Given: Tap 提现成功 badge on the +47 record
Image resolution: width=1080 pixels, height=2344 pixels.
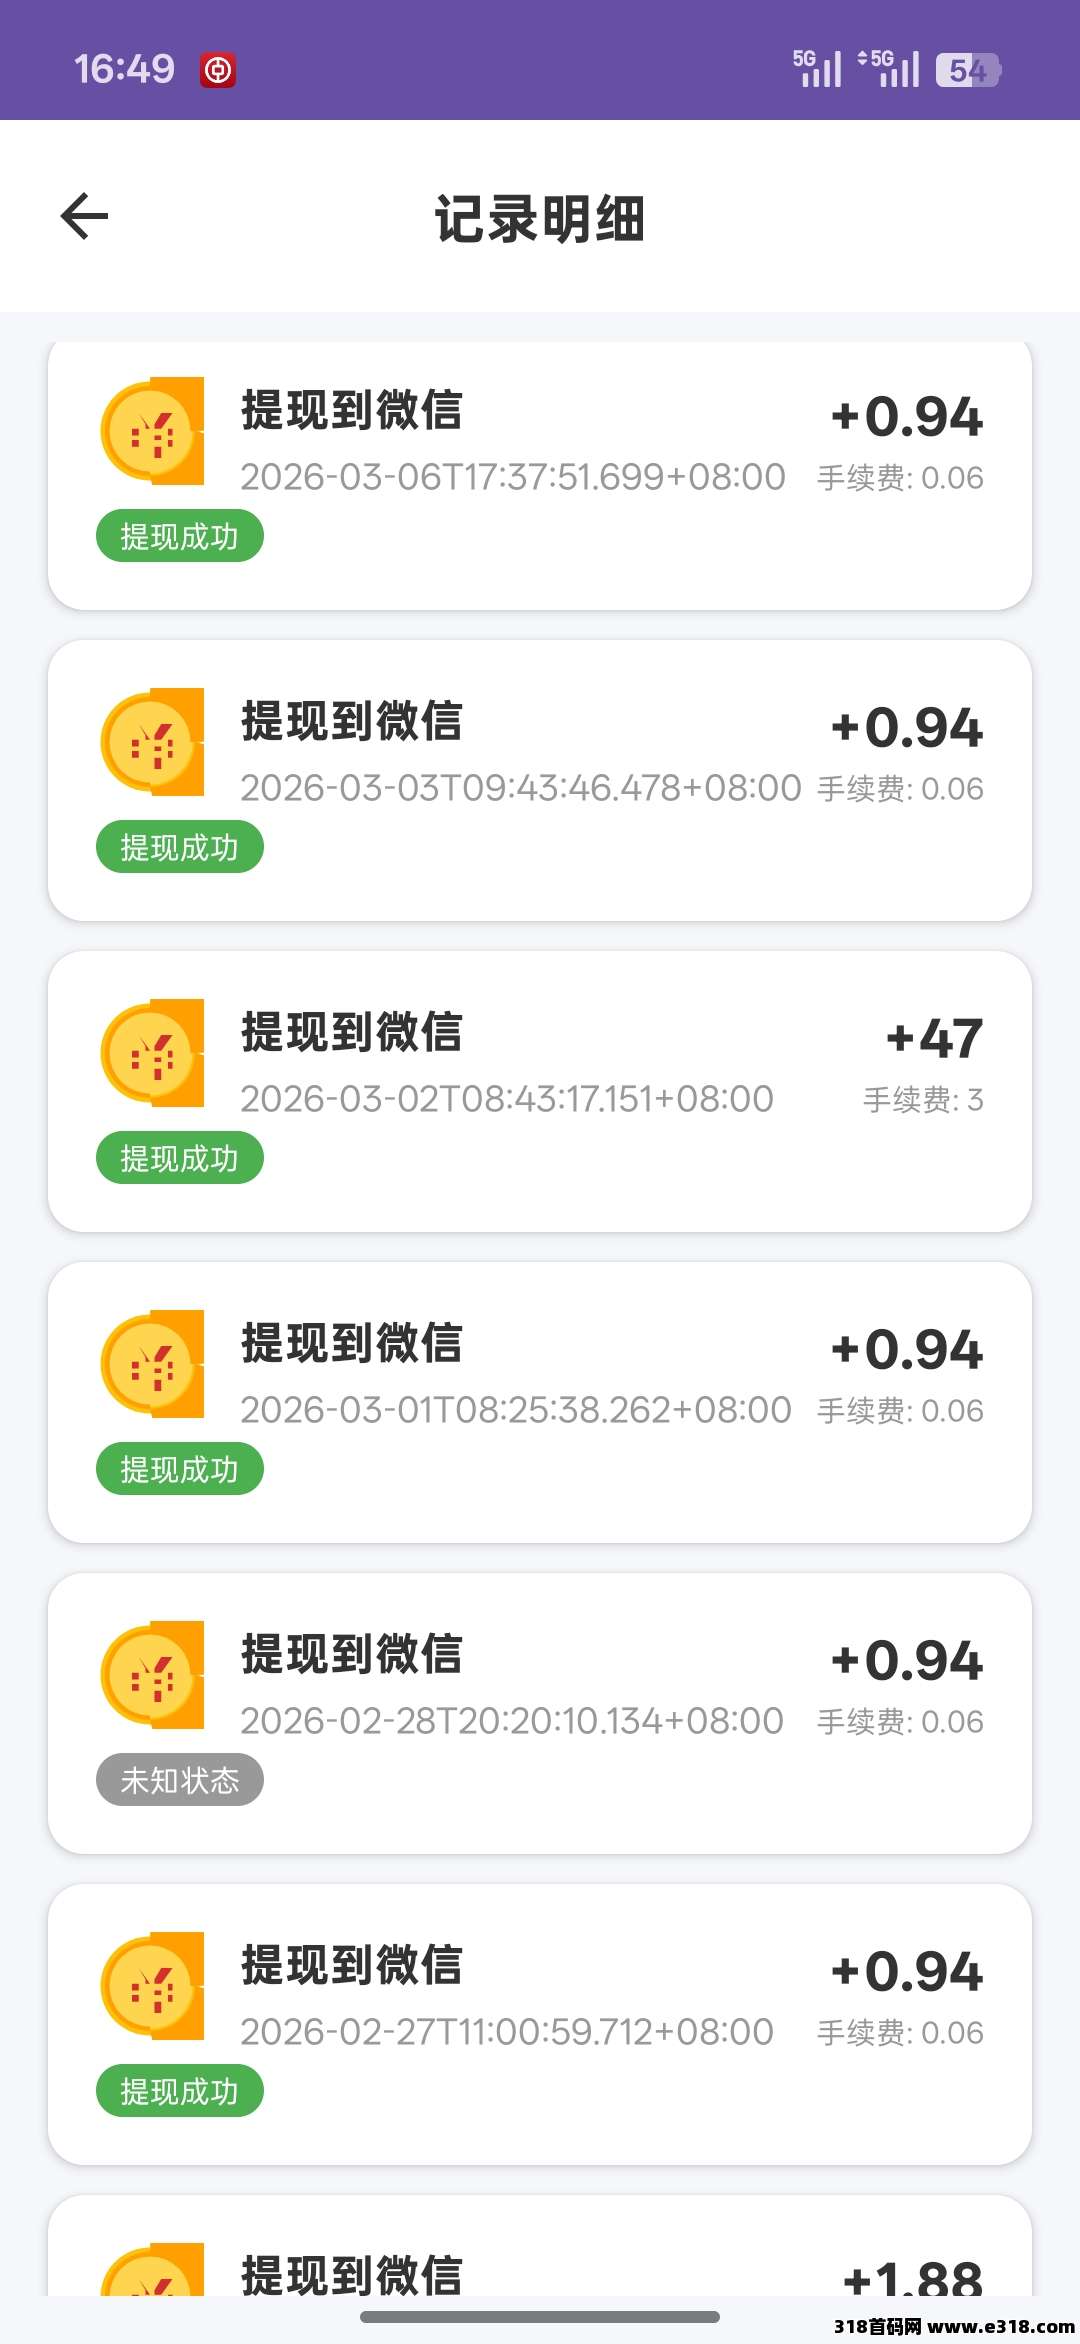Looking at the screenshot, I should click(x=180, y=1158).
